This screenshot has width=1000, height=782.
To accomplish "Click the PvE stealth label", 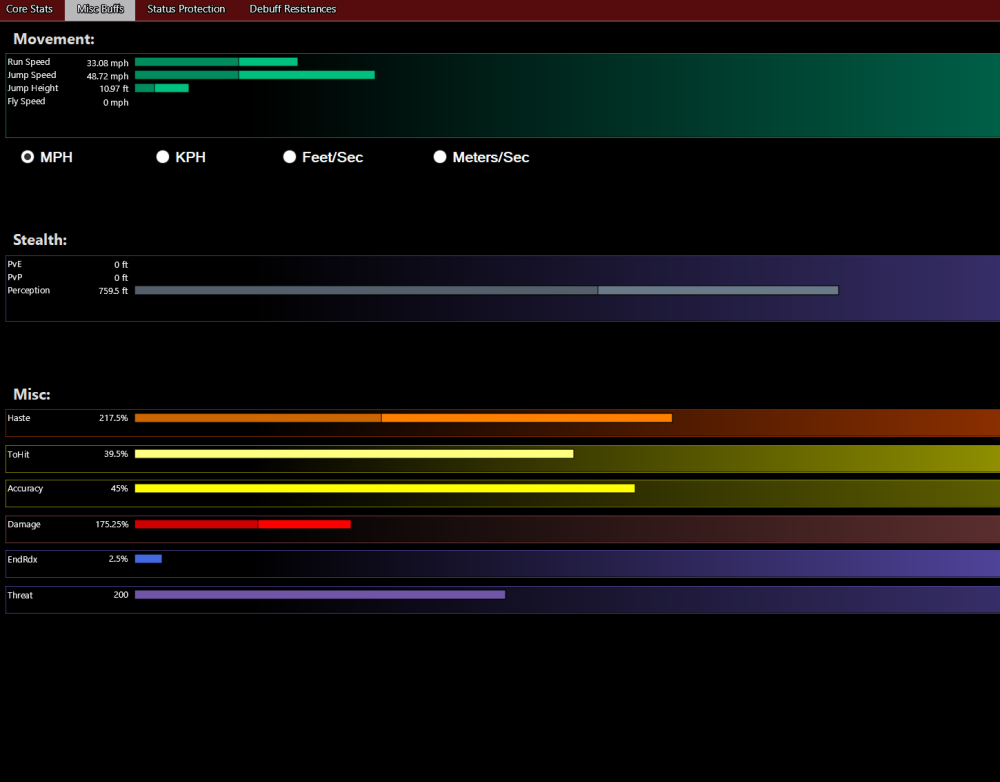I will click(14, 265).
